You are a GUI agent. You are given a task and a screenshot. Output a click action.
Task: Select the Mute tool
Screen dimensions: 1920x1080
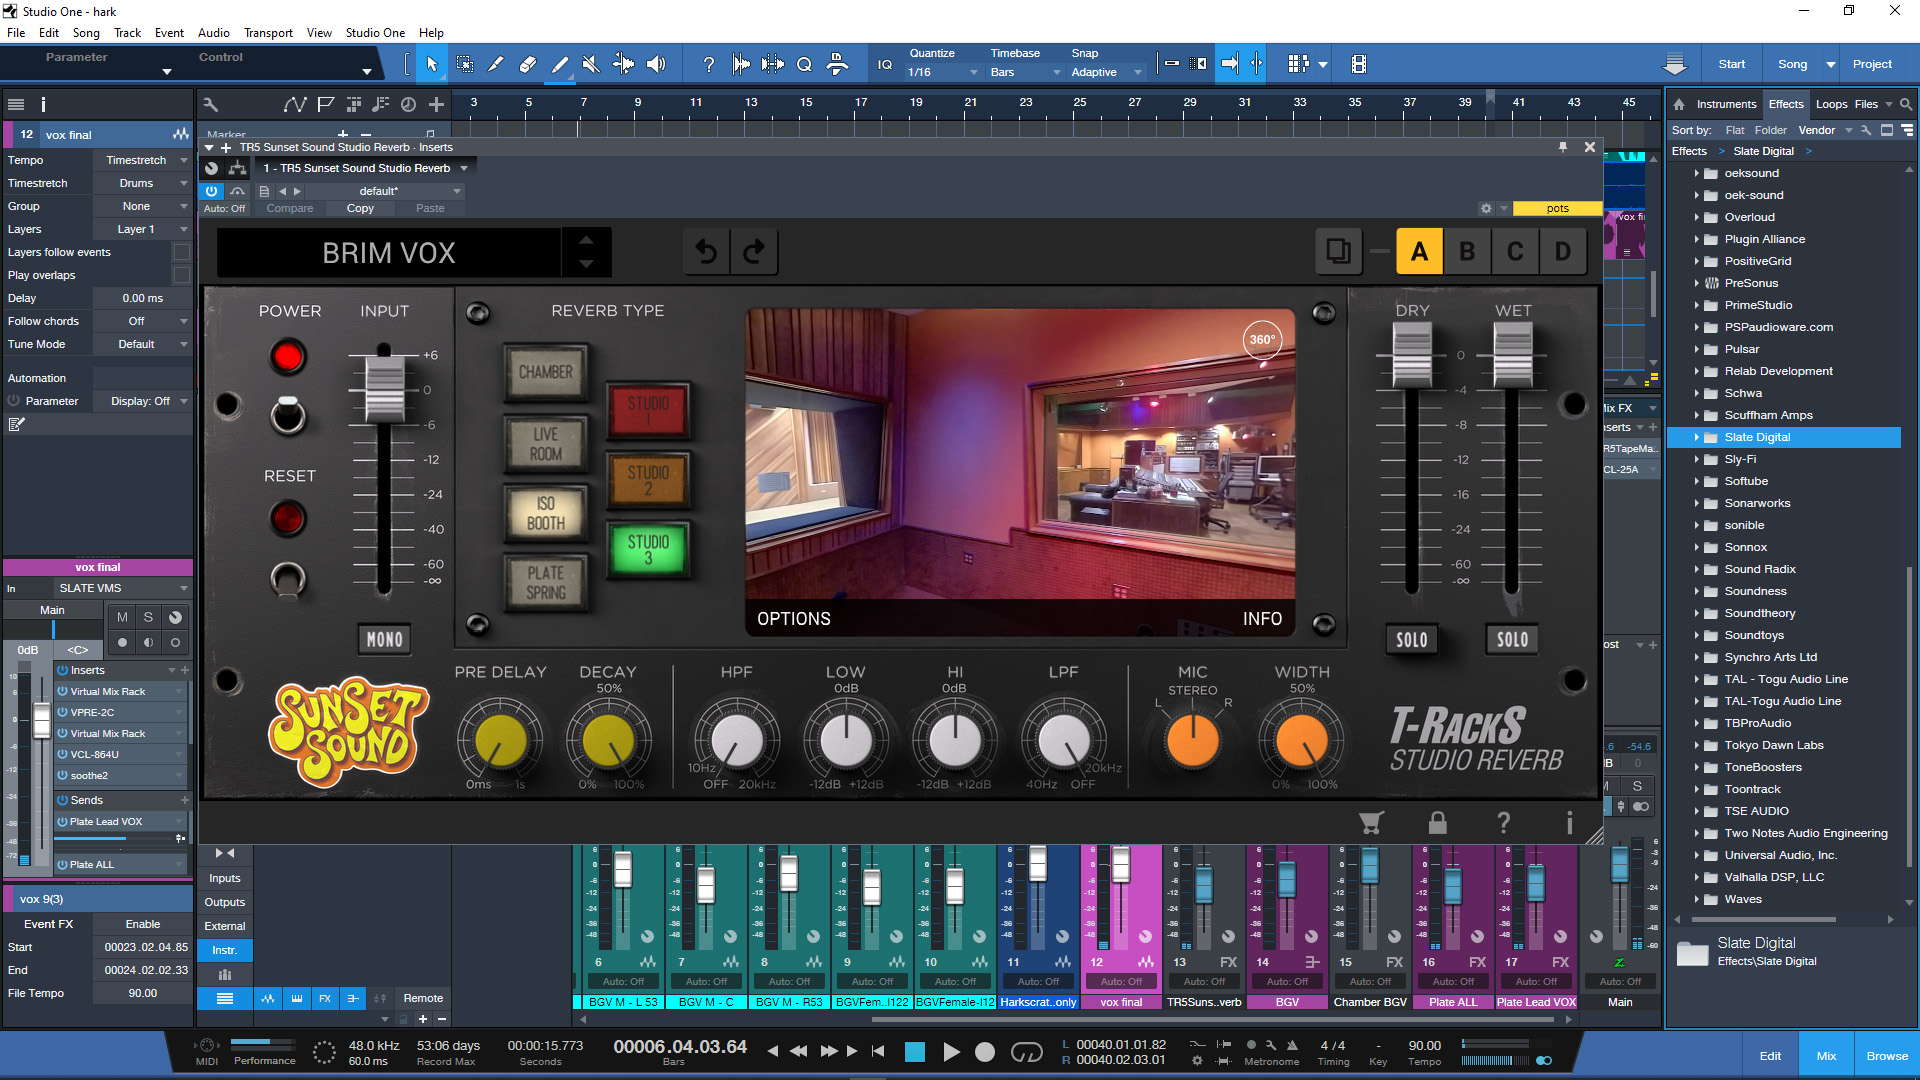coord(591,64)
